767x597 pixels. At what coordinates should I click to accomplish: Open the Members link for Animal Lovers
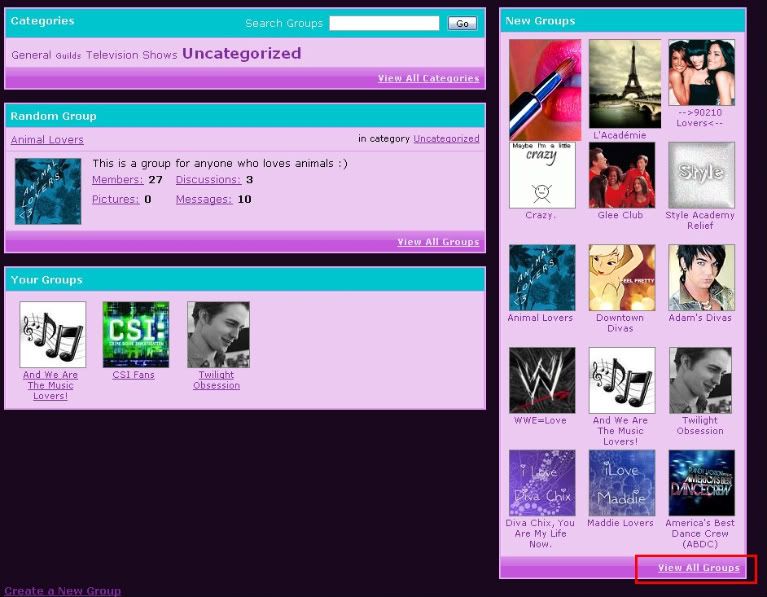(117, 180)
